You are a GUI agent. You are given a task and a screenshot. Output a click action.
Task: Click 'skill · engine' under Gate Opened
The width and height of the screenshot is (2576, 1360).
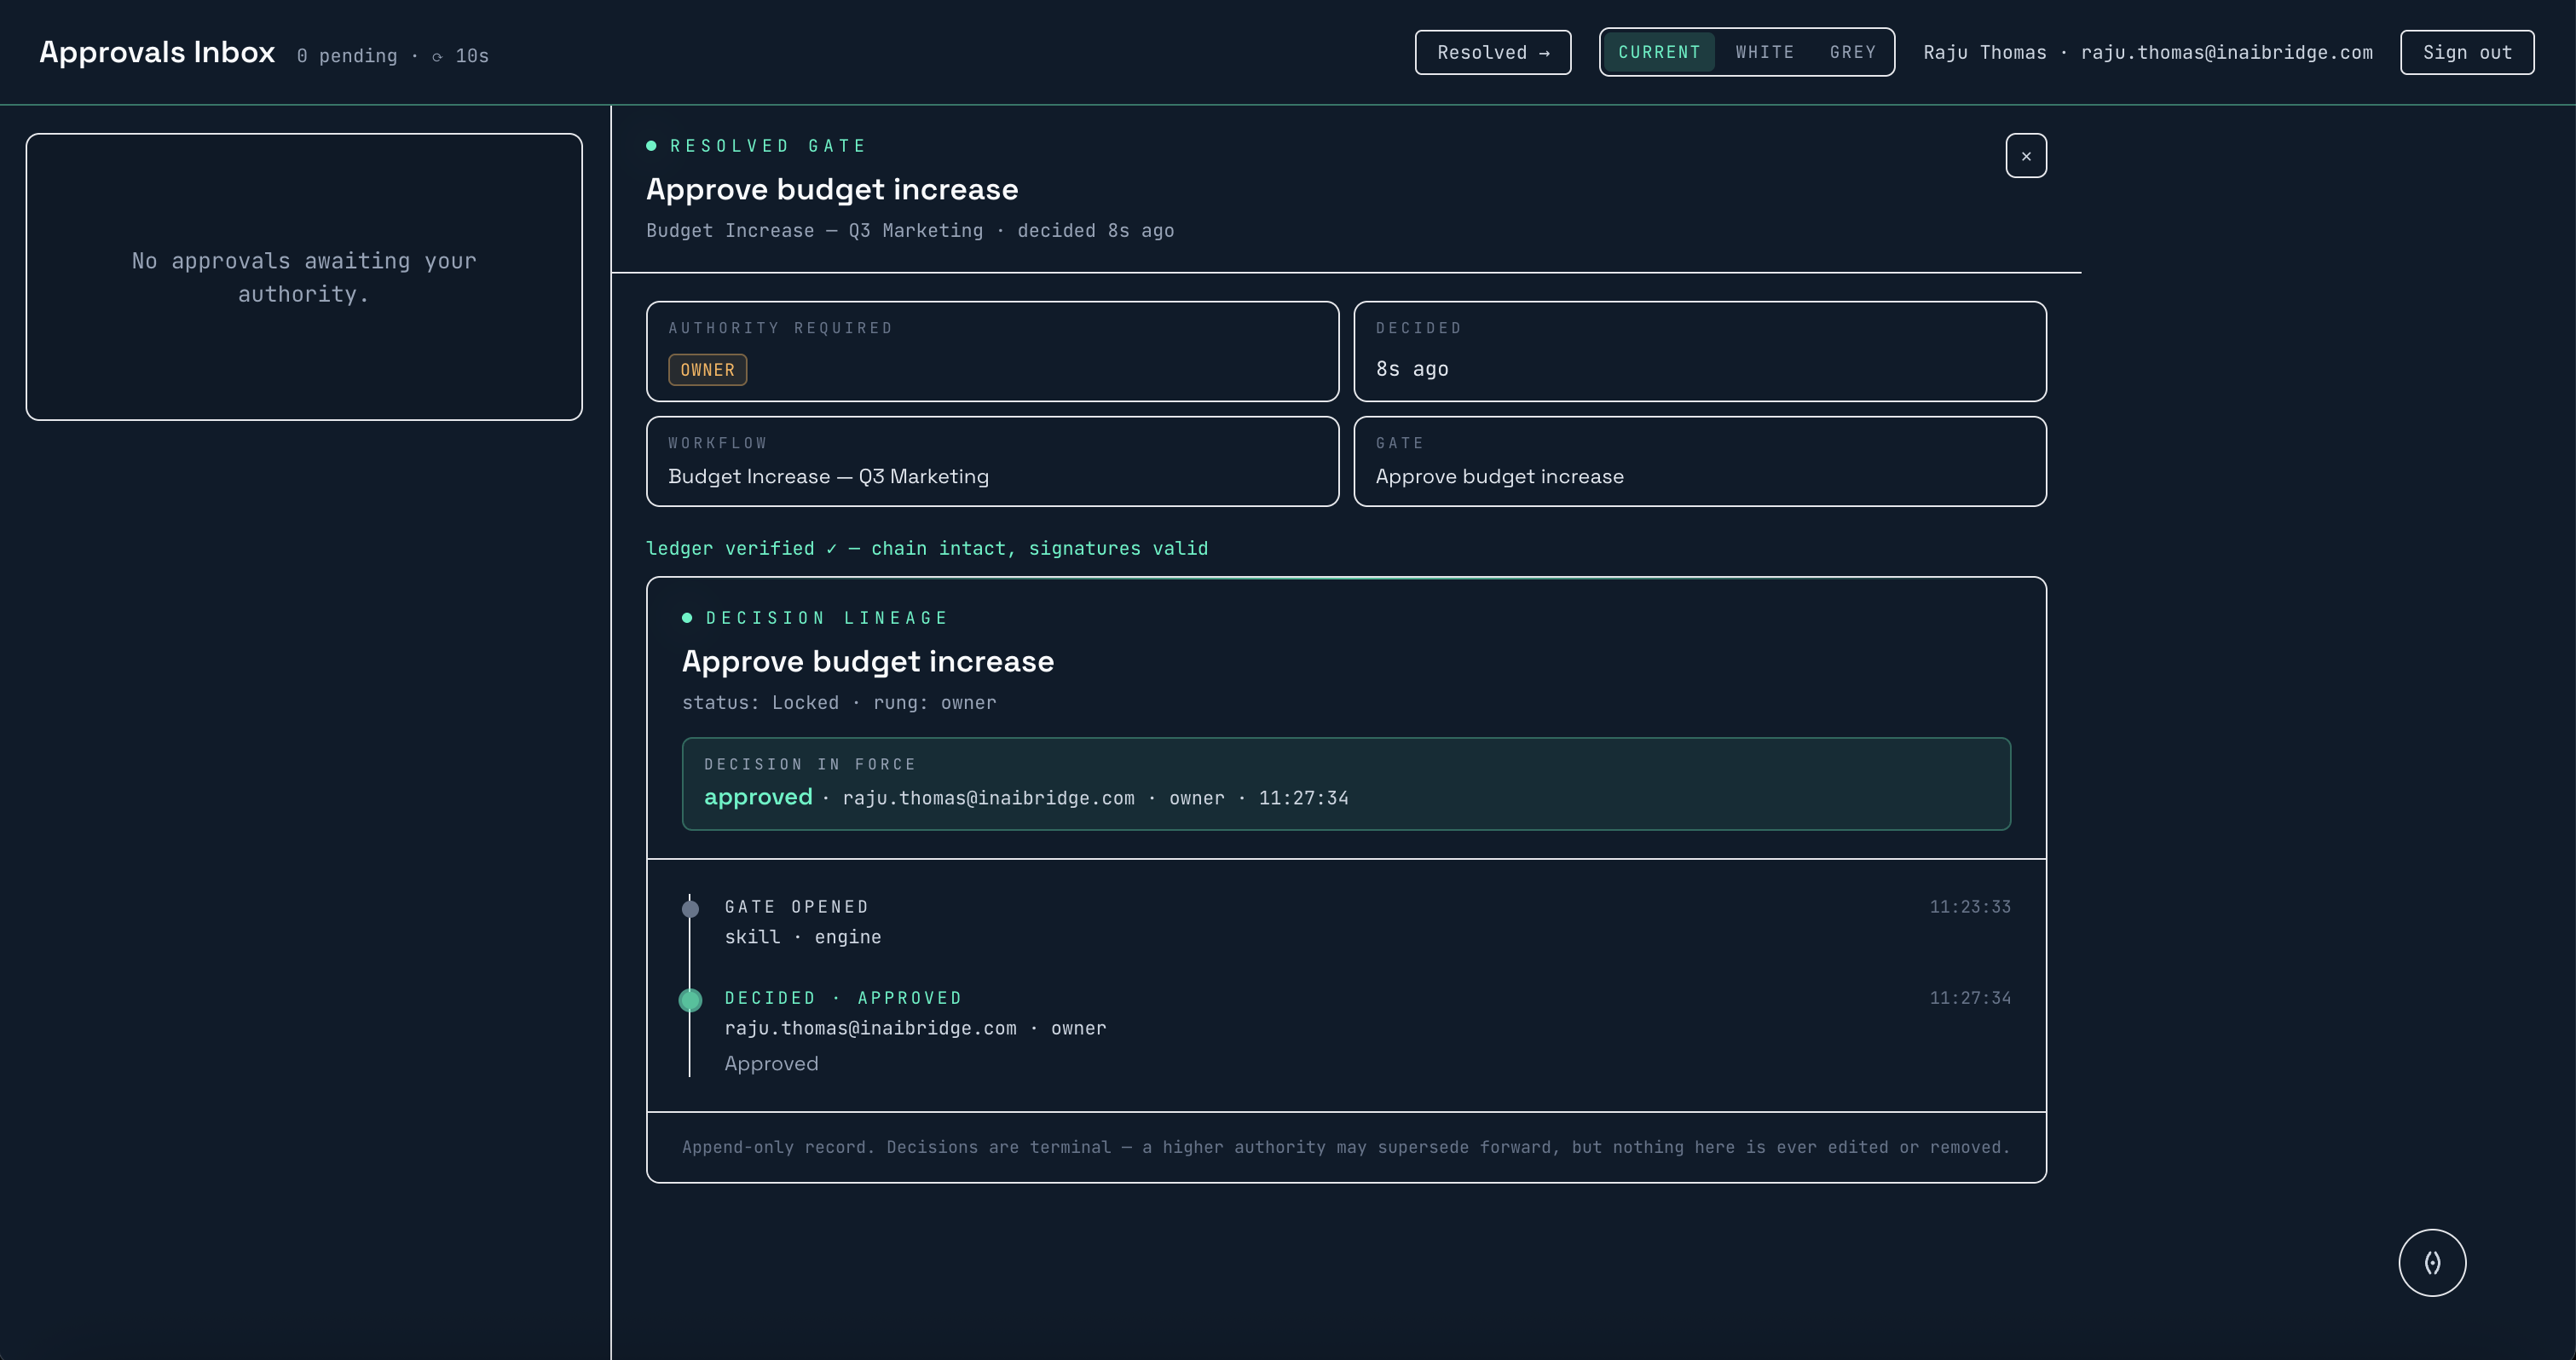(803, 937)
